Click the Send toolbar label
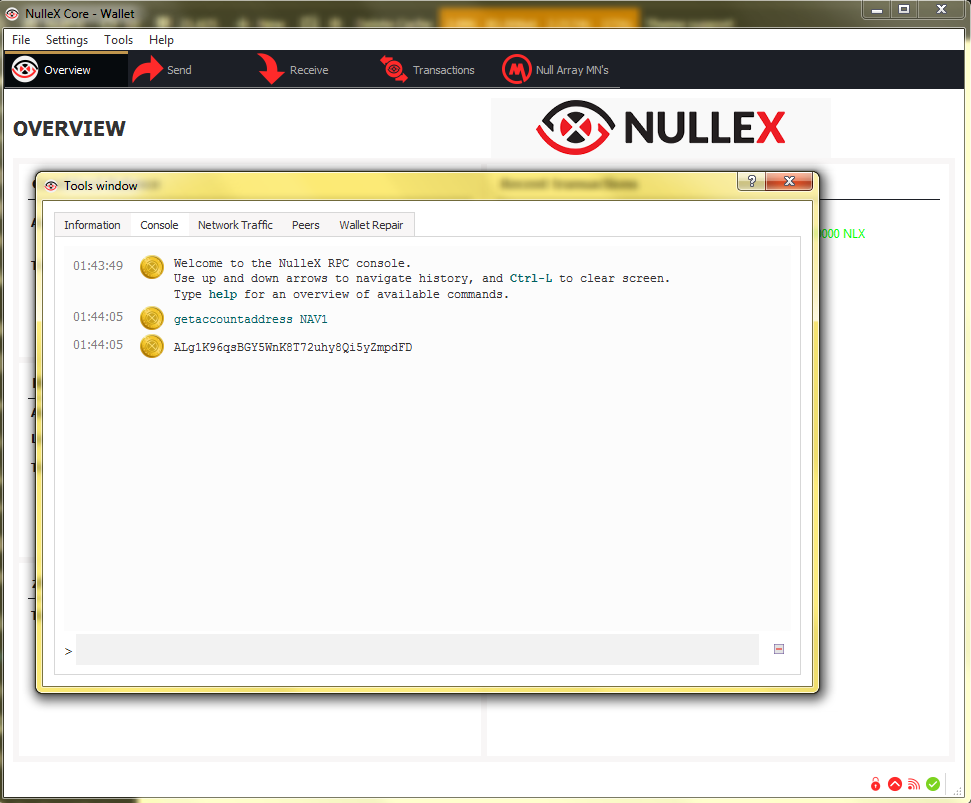Image resolution: width=971 pixels, height=803 pixels. pyautogui.click(x=179, y=70)
